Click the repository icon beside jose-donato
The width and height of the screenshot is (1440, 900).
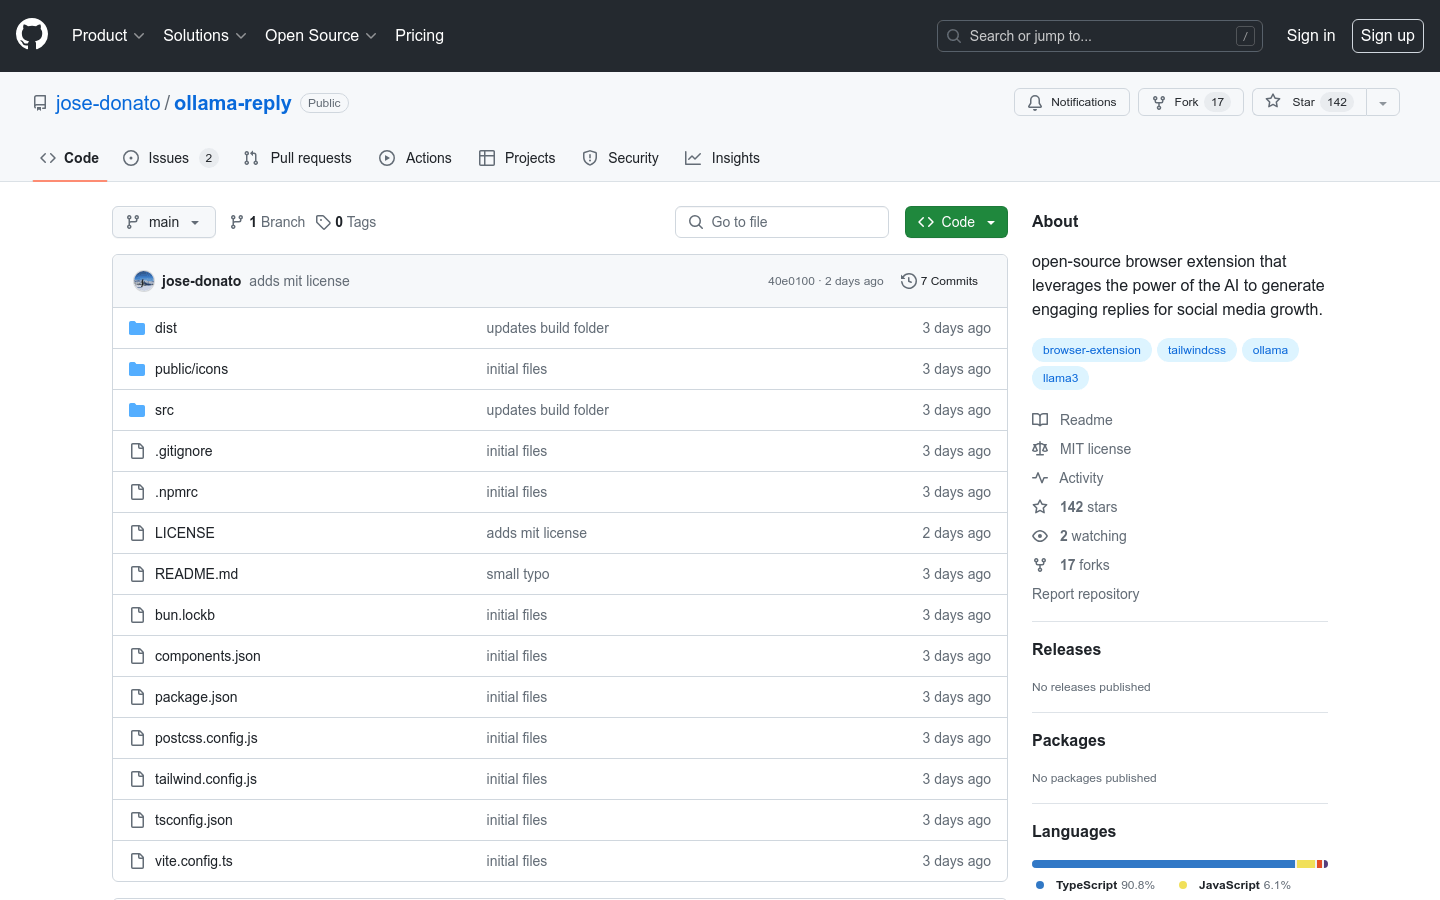click(x=40, y=103)
